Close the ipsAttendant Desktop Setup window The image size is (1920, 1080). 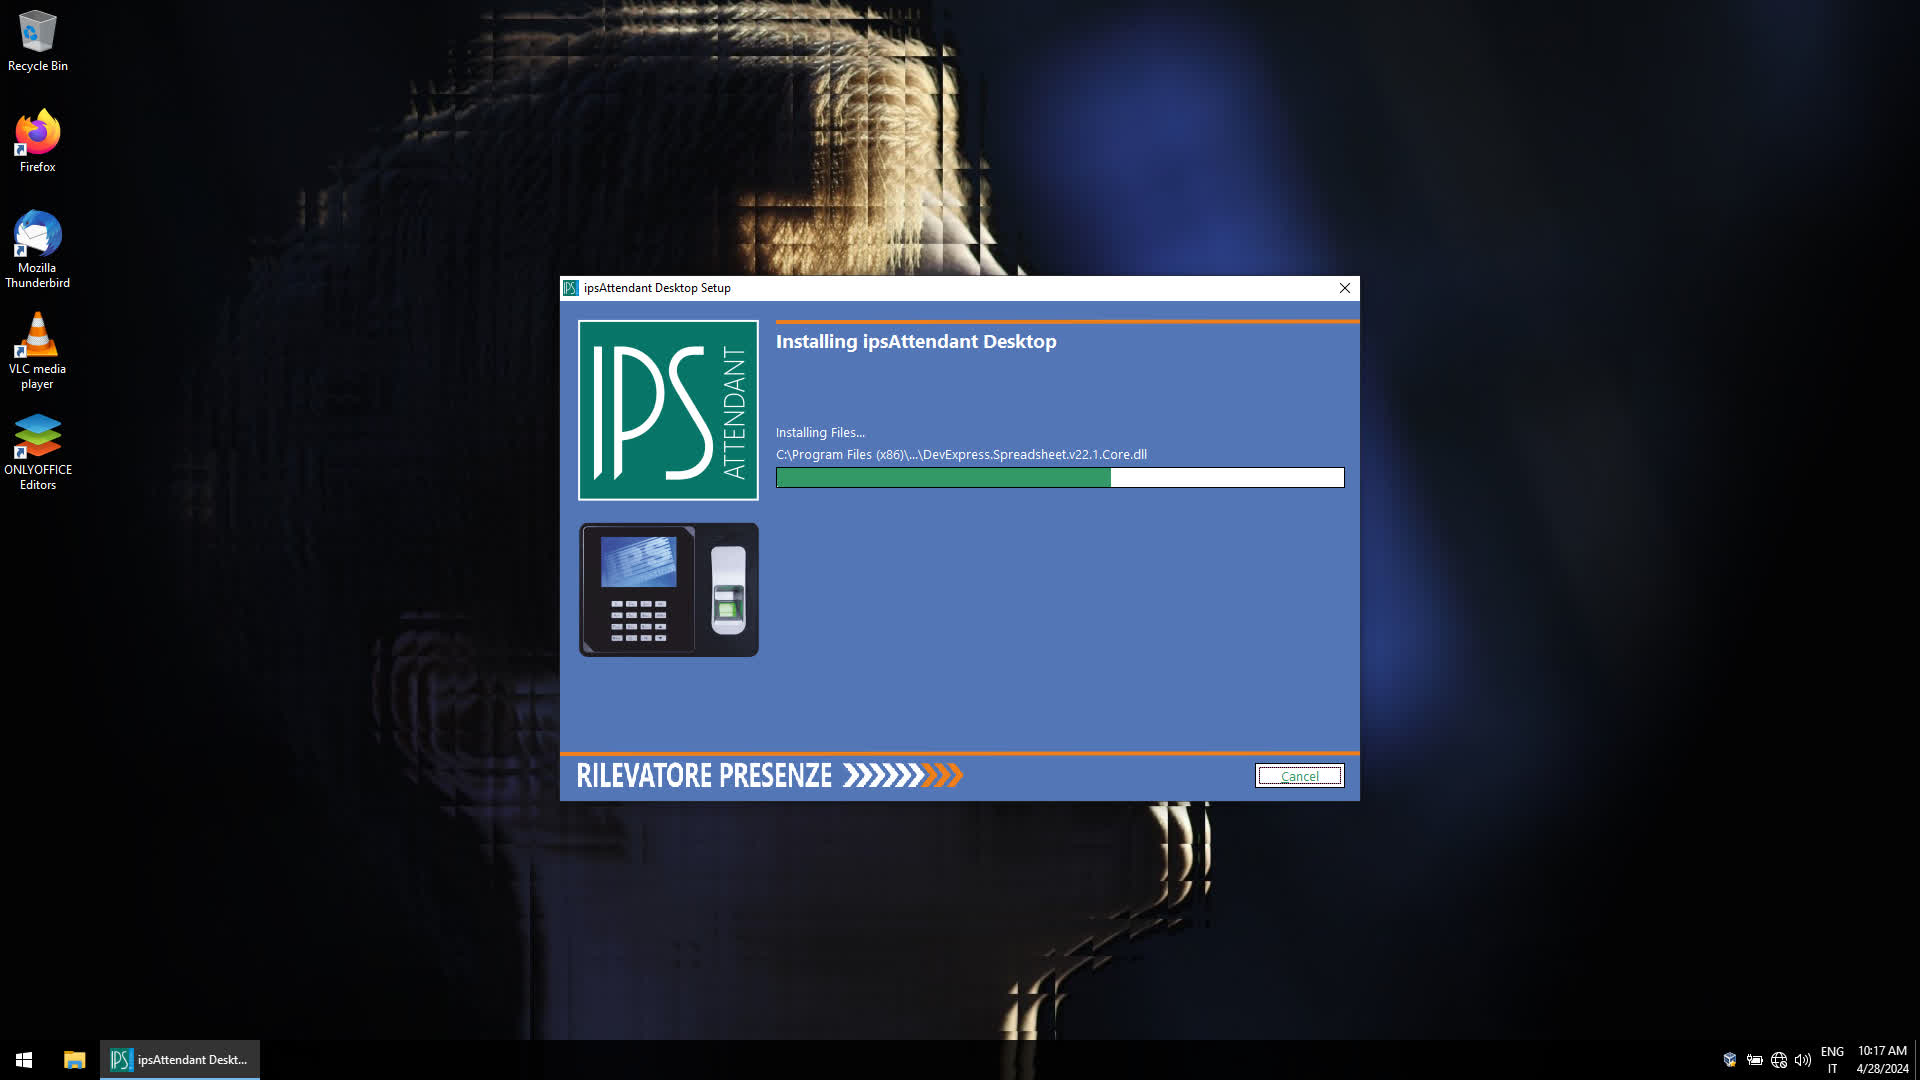tap(1344, 288)
